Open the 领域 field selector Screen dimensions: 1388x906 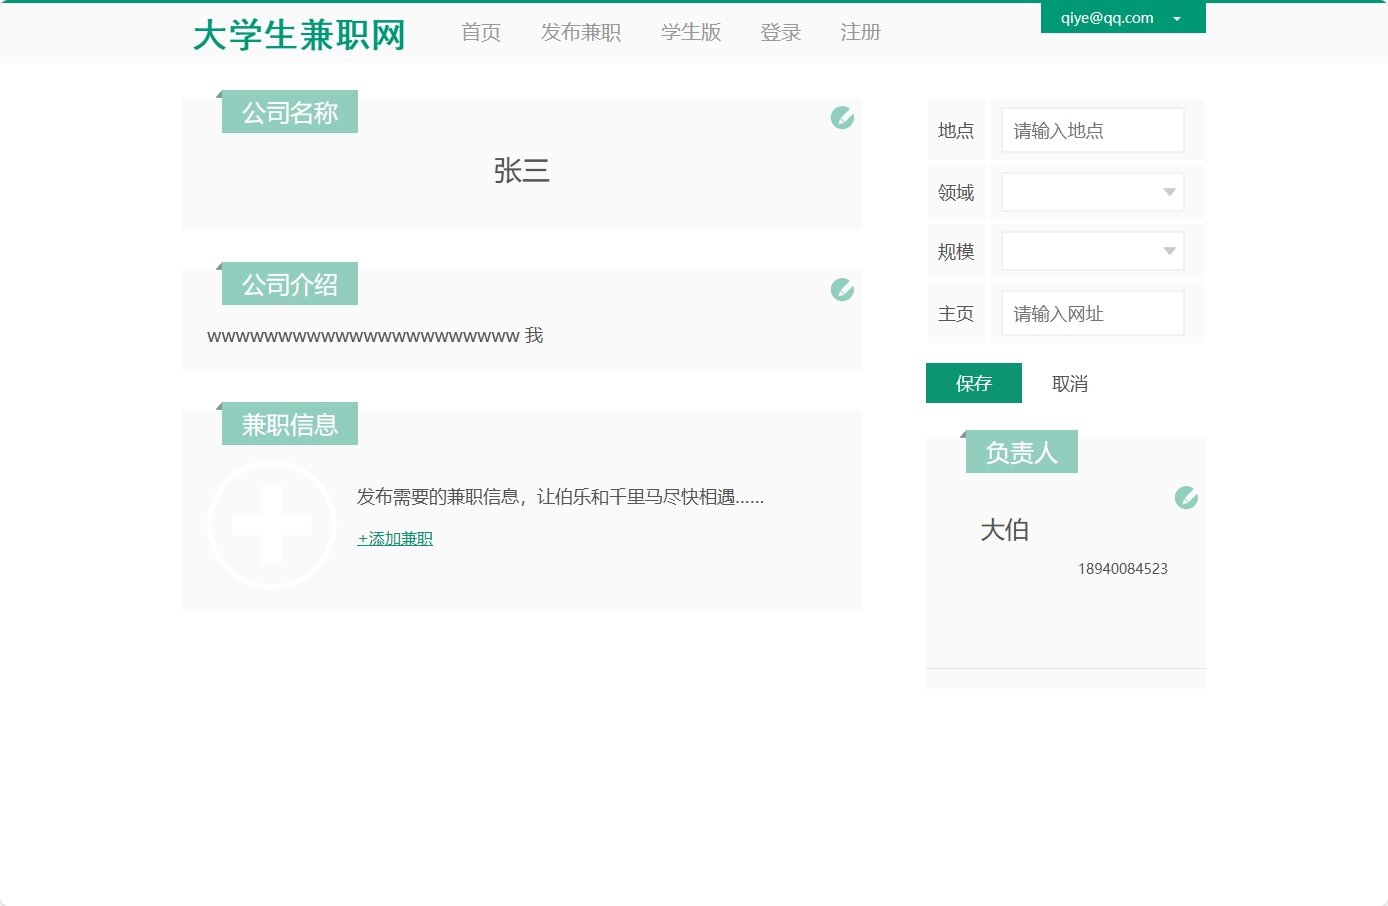point(1091,192)
